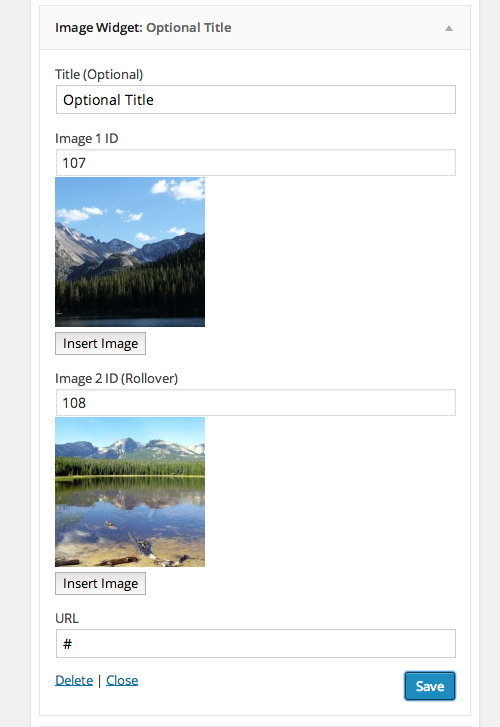Click the dark forest mountain preview thumbnail

130,252
